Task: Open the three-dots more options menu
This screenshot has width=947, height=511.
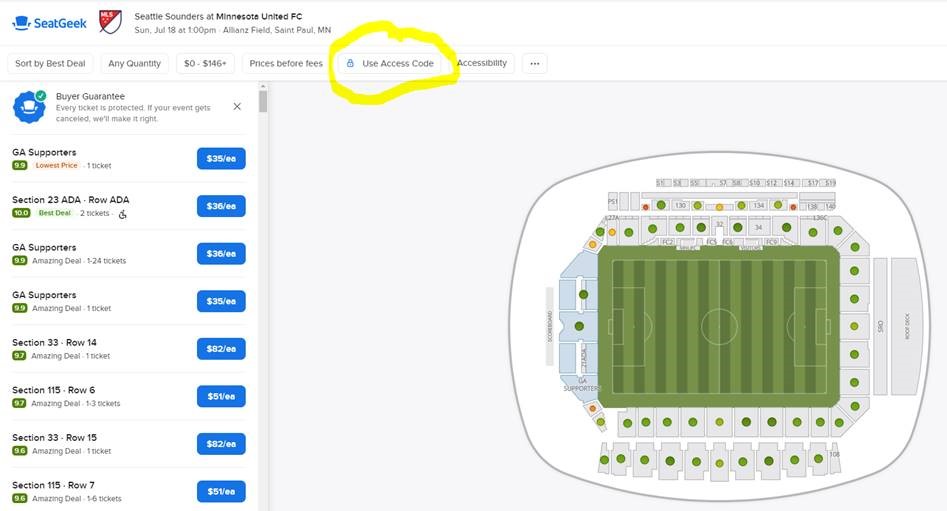Action: click(x=534, y=63)
